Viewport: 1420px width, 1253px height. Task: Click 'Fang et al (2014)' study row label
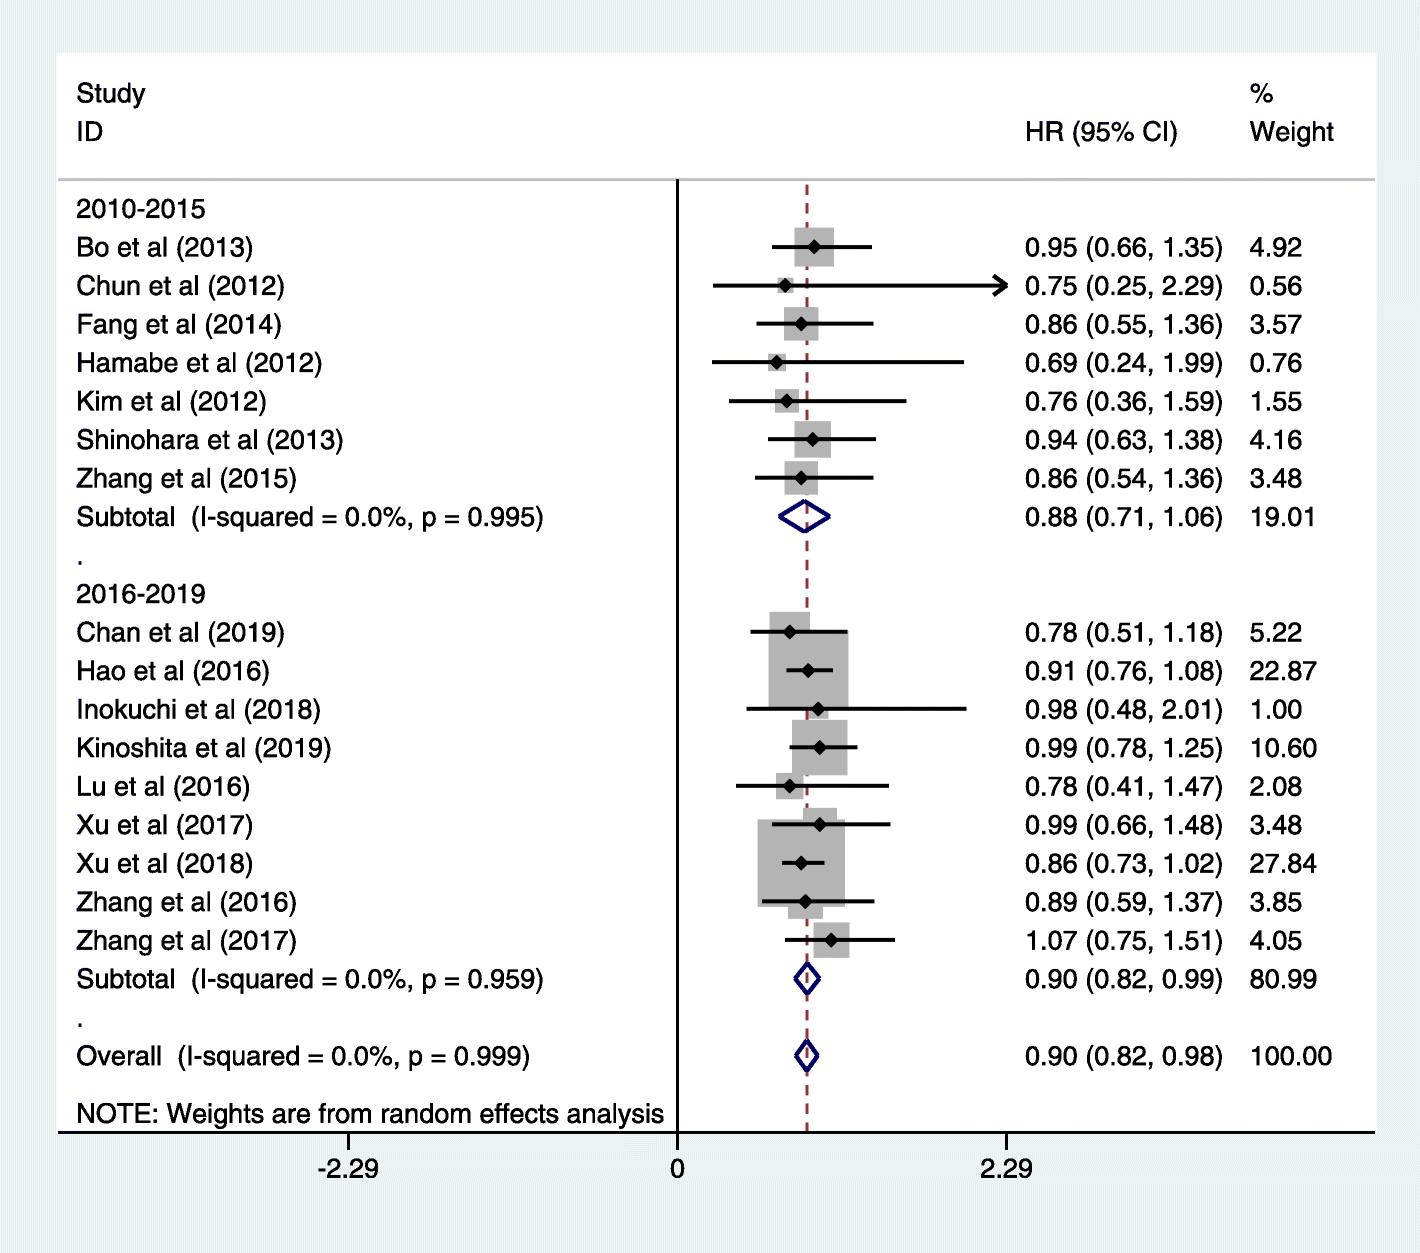coord(179,325)
